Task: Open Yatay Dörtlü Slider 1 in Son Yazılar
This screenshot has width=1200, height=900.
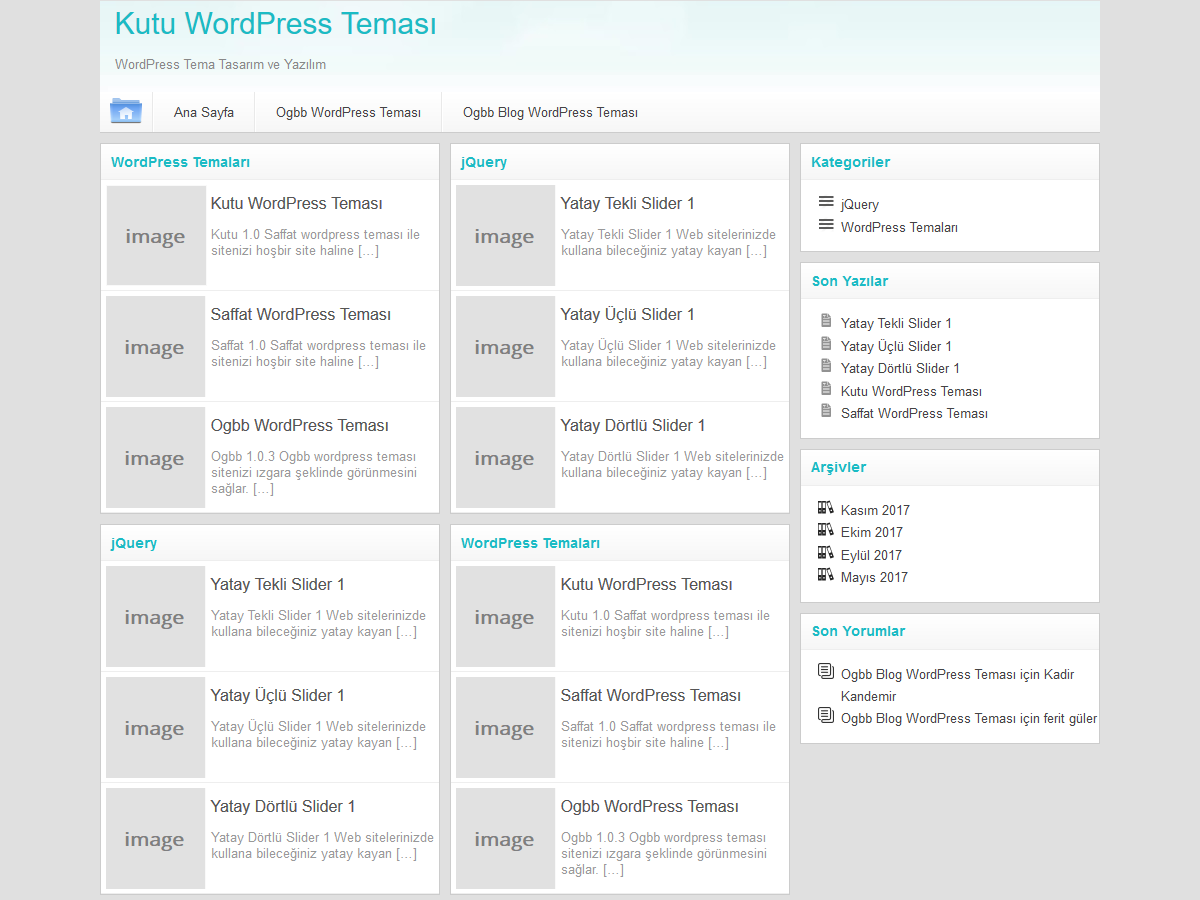Action: point(900,369)
